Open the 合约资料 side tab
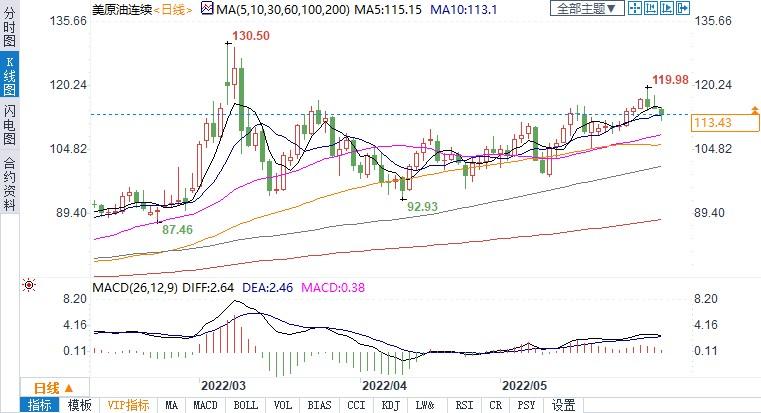The image size is (761, 413). tap(9, 184)
